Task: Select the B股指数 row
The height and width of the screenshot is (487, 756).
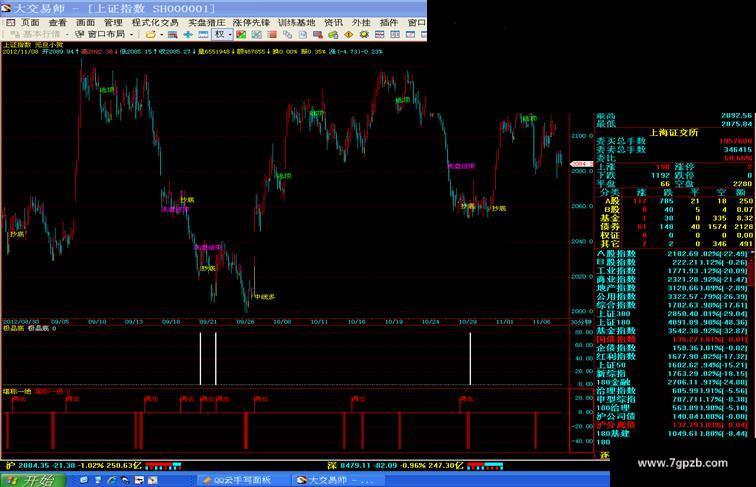Action: click(x=674, y=262)
